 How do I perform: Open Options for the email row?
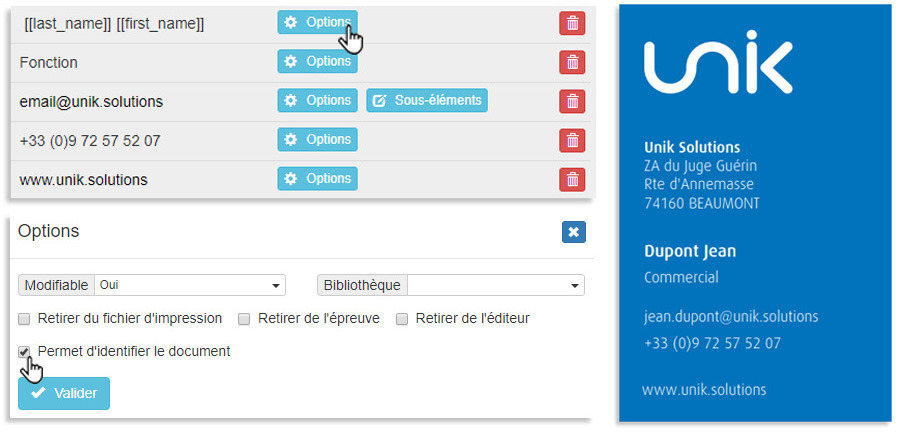317,100
